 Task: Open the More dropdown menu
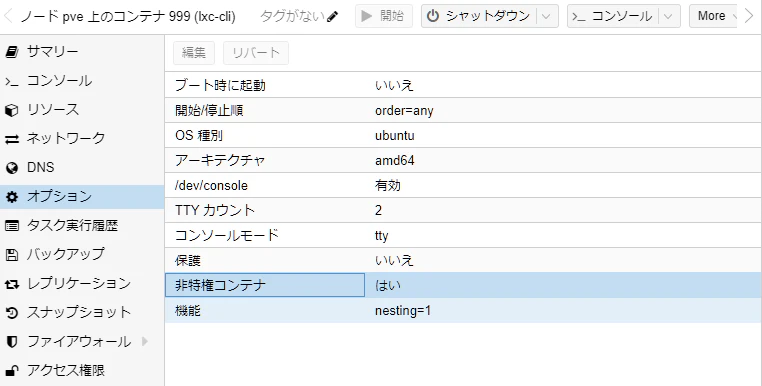713,16
